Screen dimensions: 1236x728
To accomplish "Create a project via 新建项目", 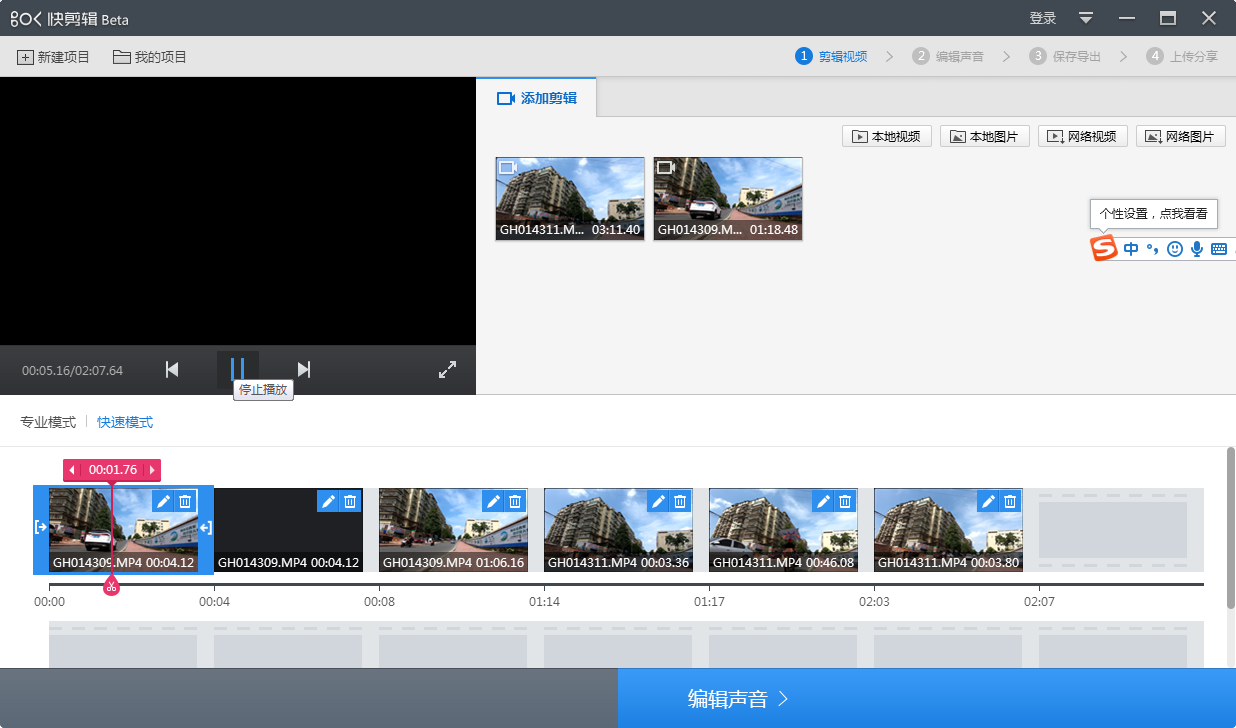I will pos(53,57).
